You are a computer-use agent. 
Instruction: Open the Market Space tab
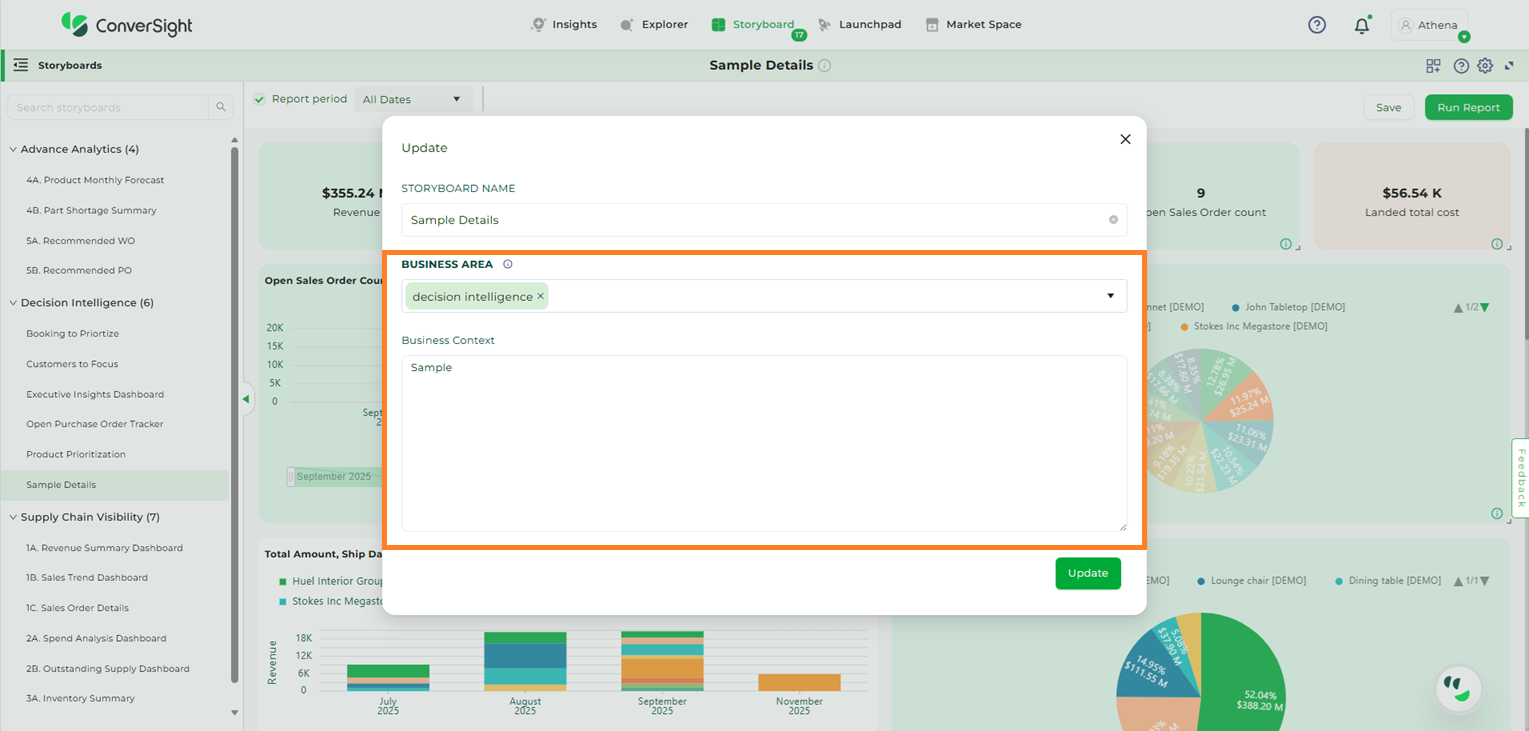(x=973, y=25)
